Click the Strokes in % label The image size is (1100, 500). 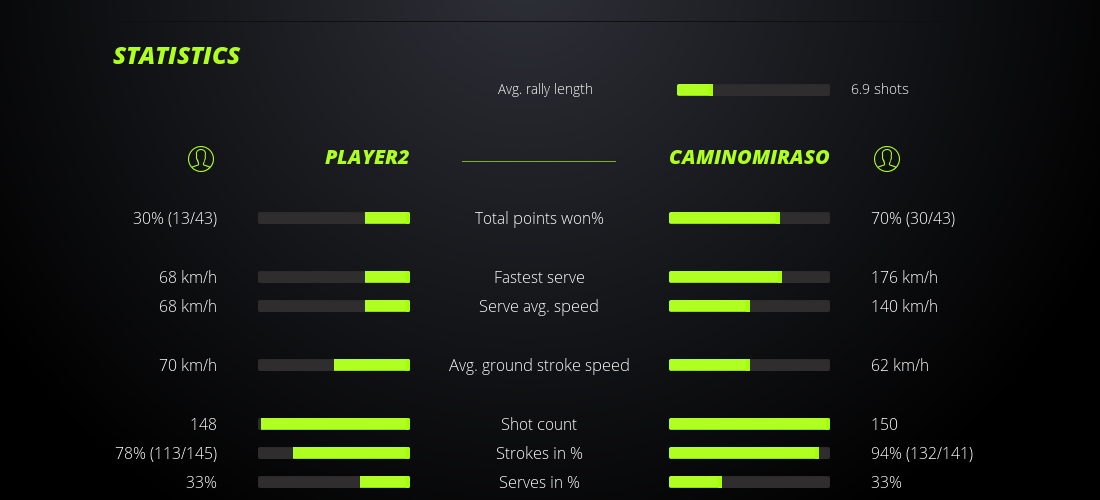click(x=539, y=453)
